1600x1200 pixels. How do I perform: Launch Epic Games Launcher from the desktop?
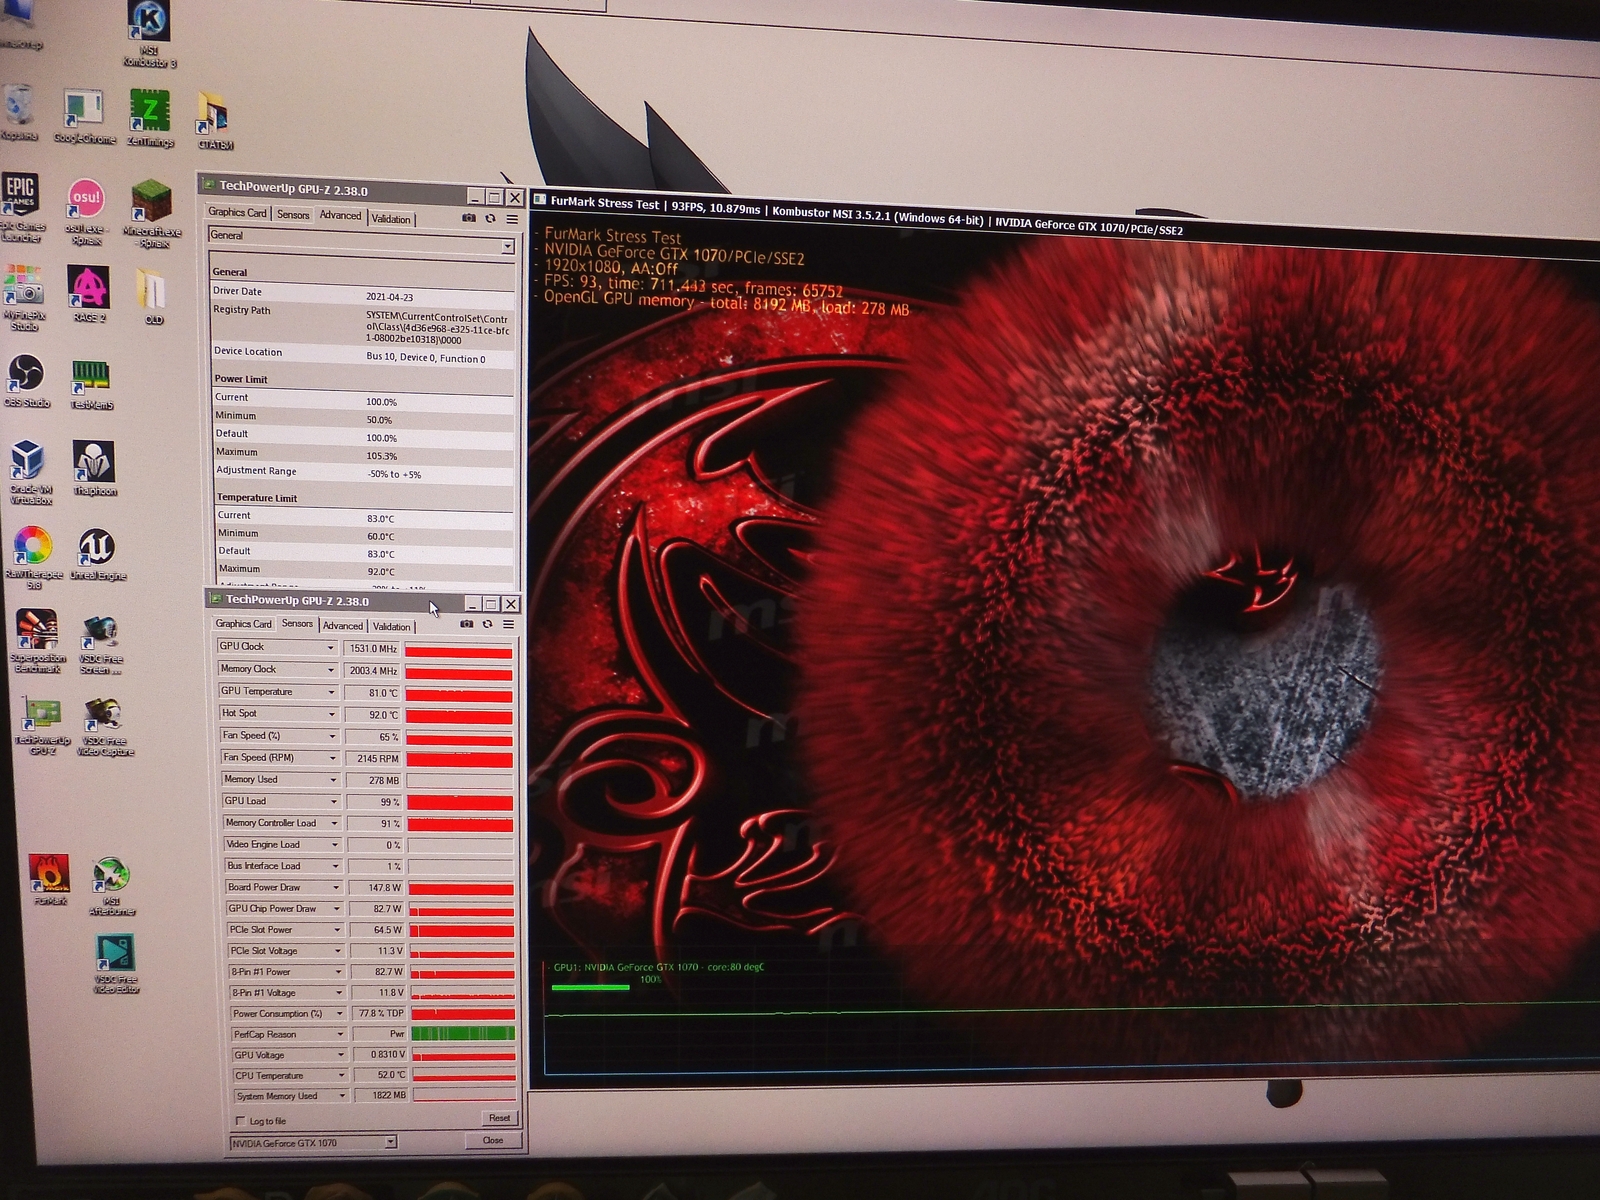tap(21, 207)
